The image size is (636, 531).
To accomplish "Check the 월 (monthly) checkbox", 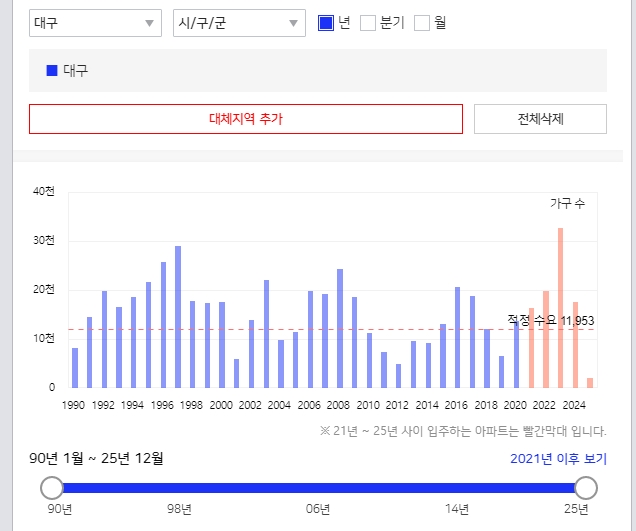I will pyautogui.click(x=421, y=22).
